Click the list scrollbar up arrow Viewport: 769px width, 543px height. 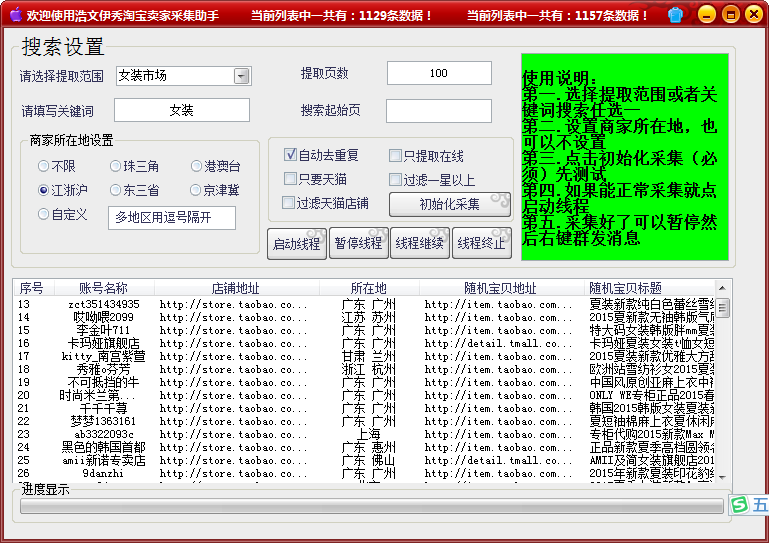pyautogui.click(x=722, y=288)
